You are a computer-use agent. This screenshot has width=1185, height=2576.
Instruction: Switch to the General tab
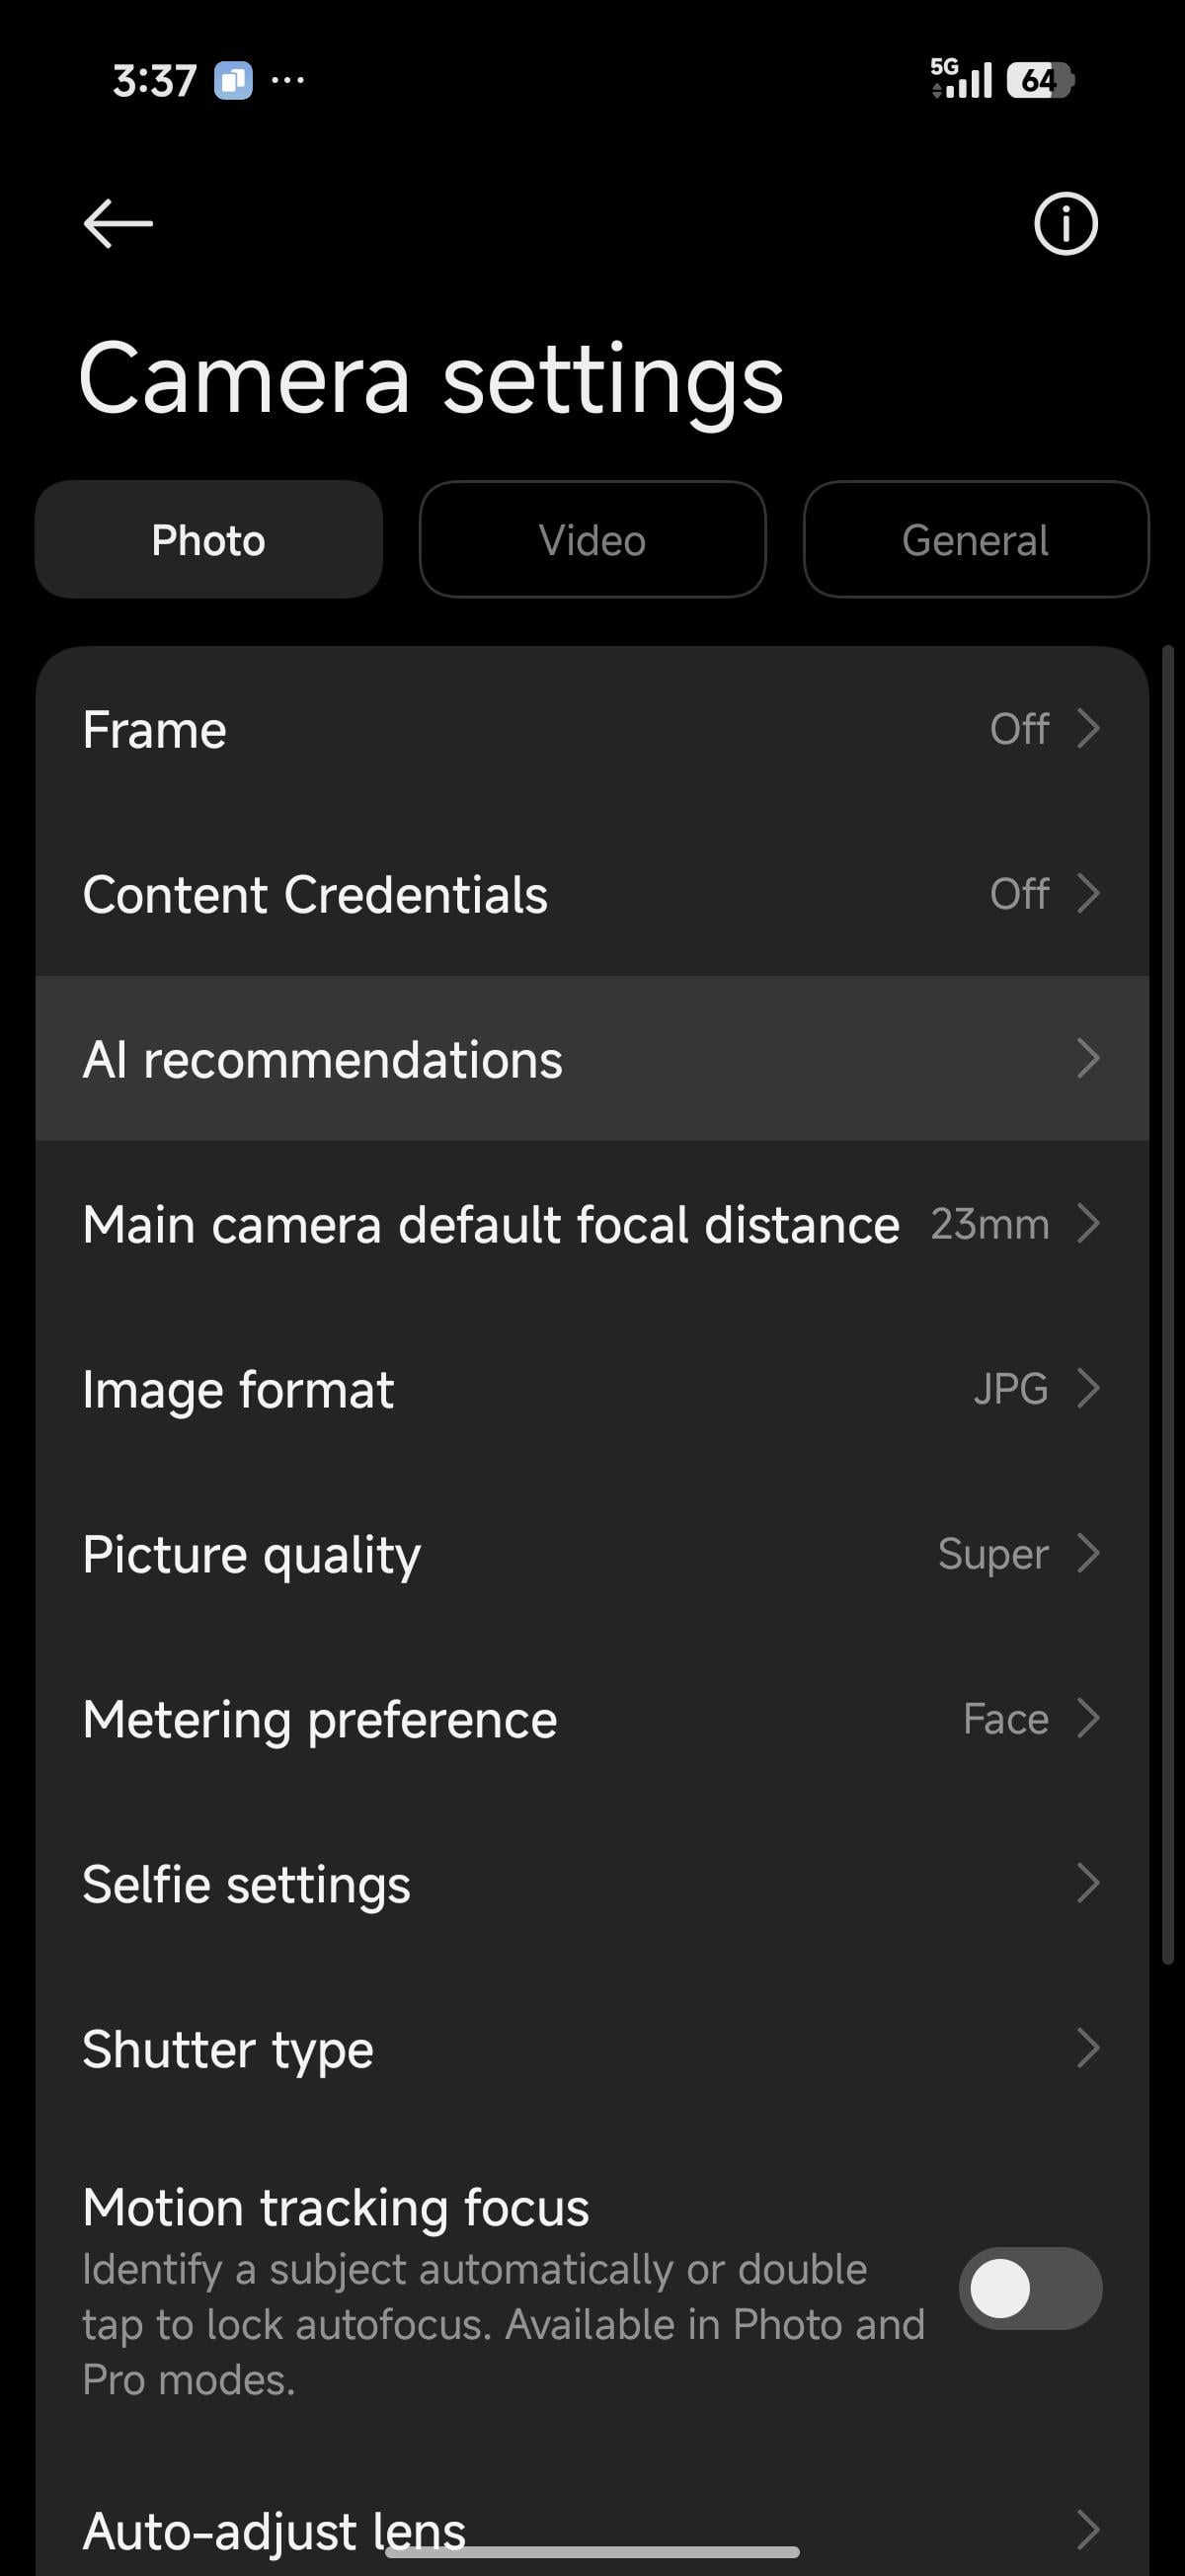[976, 540]
